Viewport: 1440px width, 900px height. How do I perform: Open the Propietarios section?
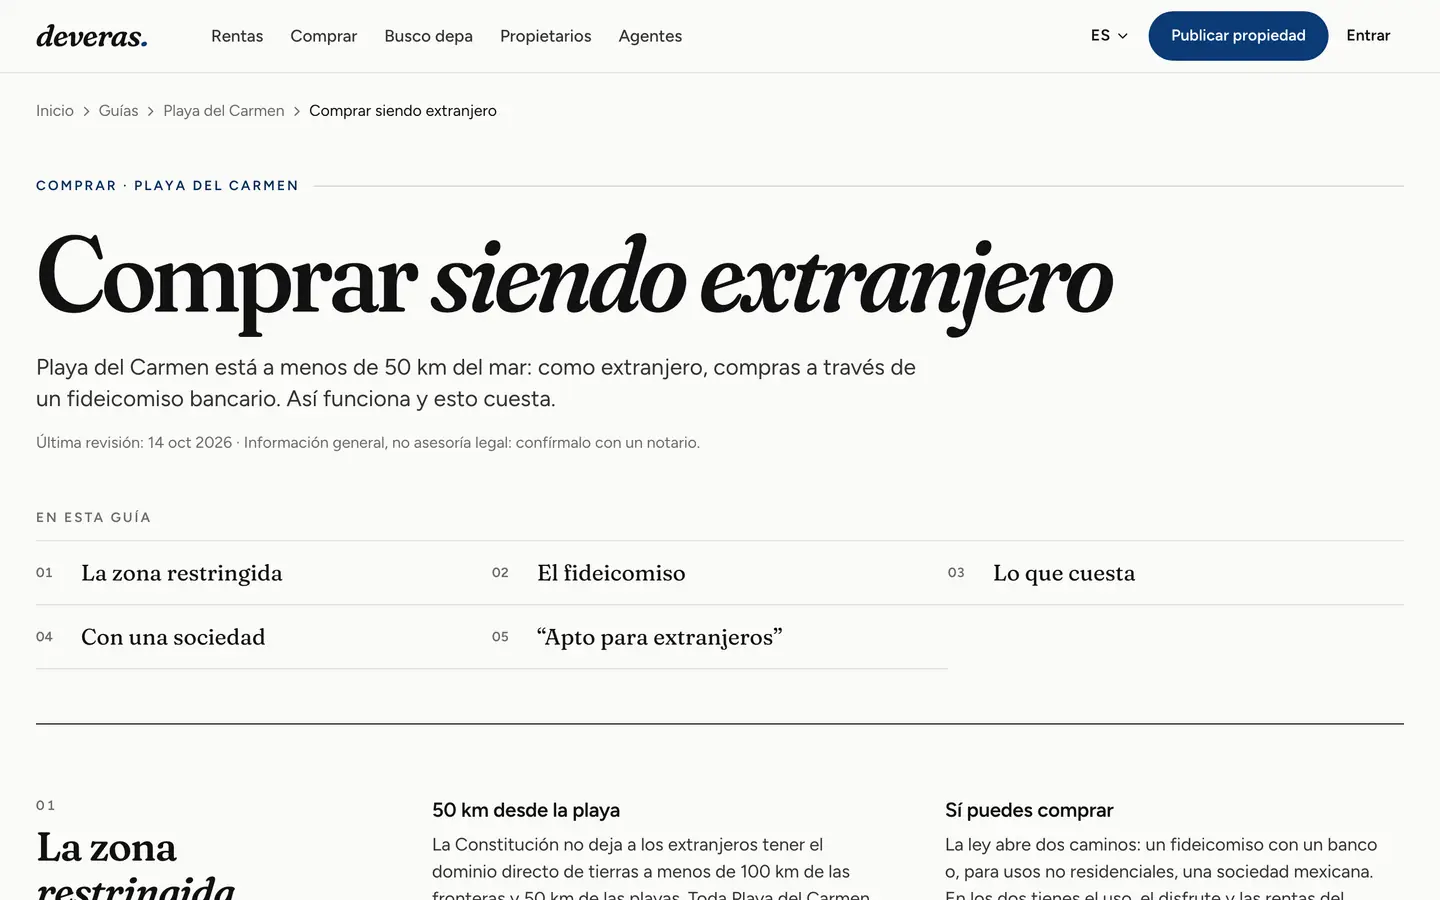[545, 36]
